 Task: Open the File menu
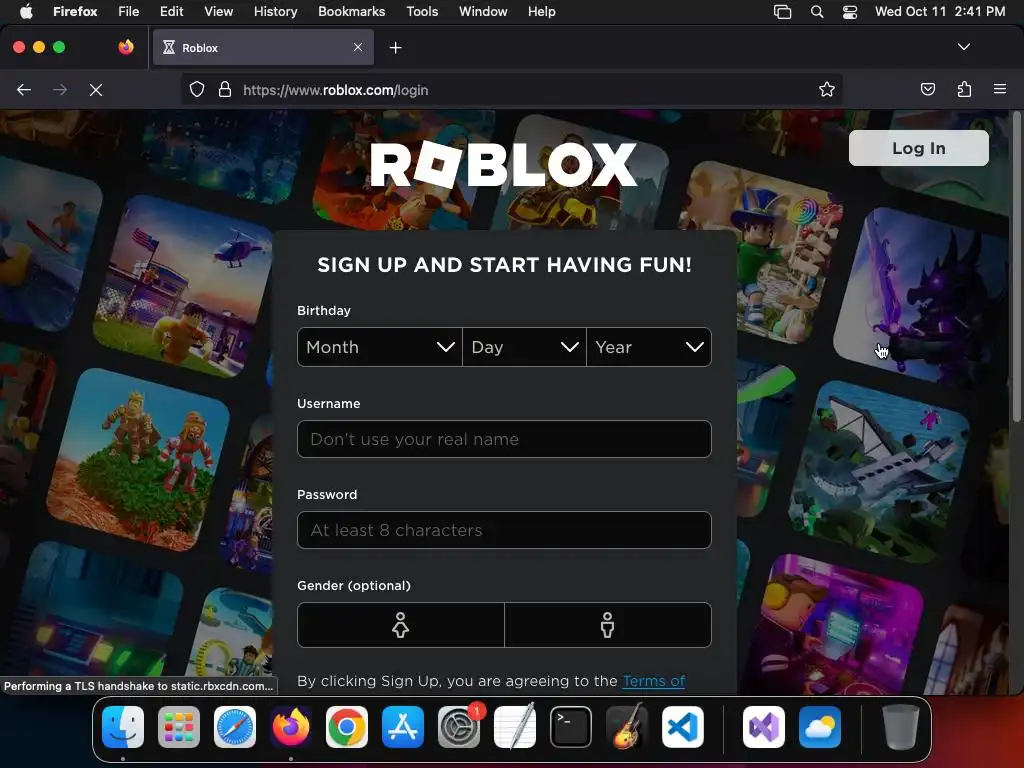click(129, 11)
